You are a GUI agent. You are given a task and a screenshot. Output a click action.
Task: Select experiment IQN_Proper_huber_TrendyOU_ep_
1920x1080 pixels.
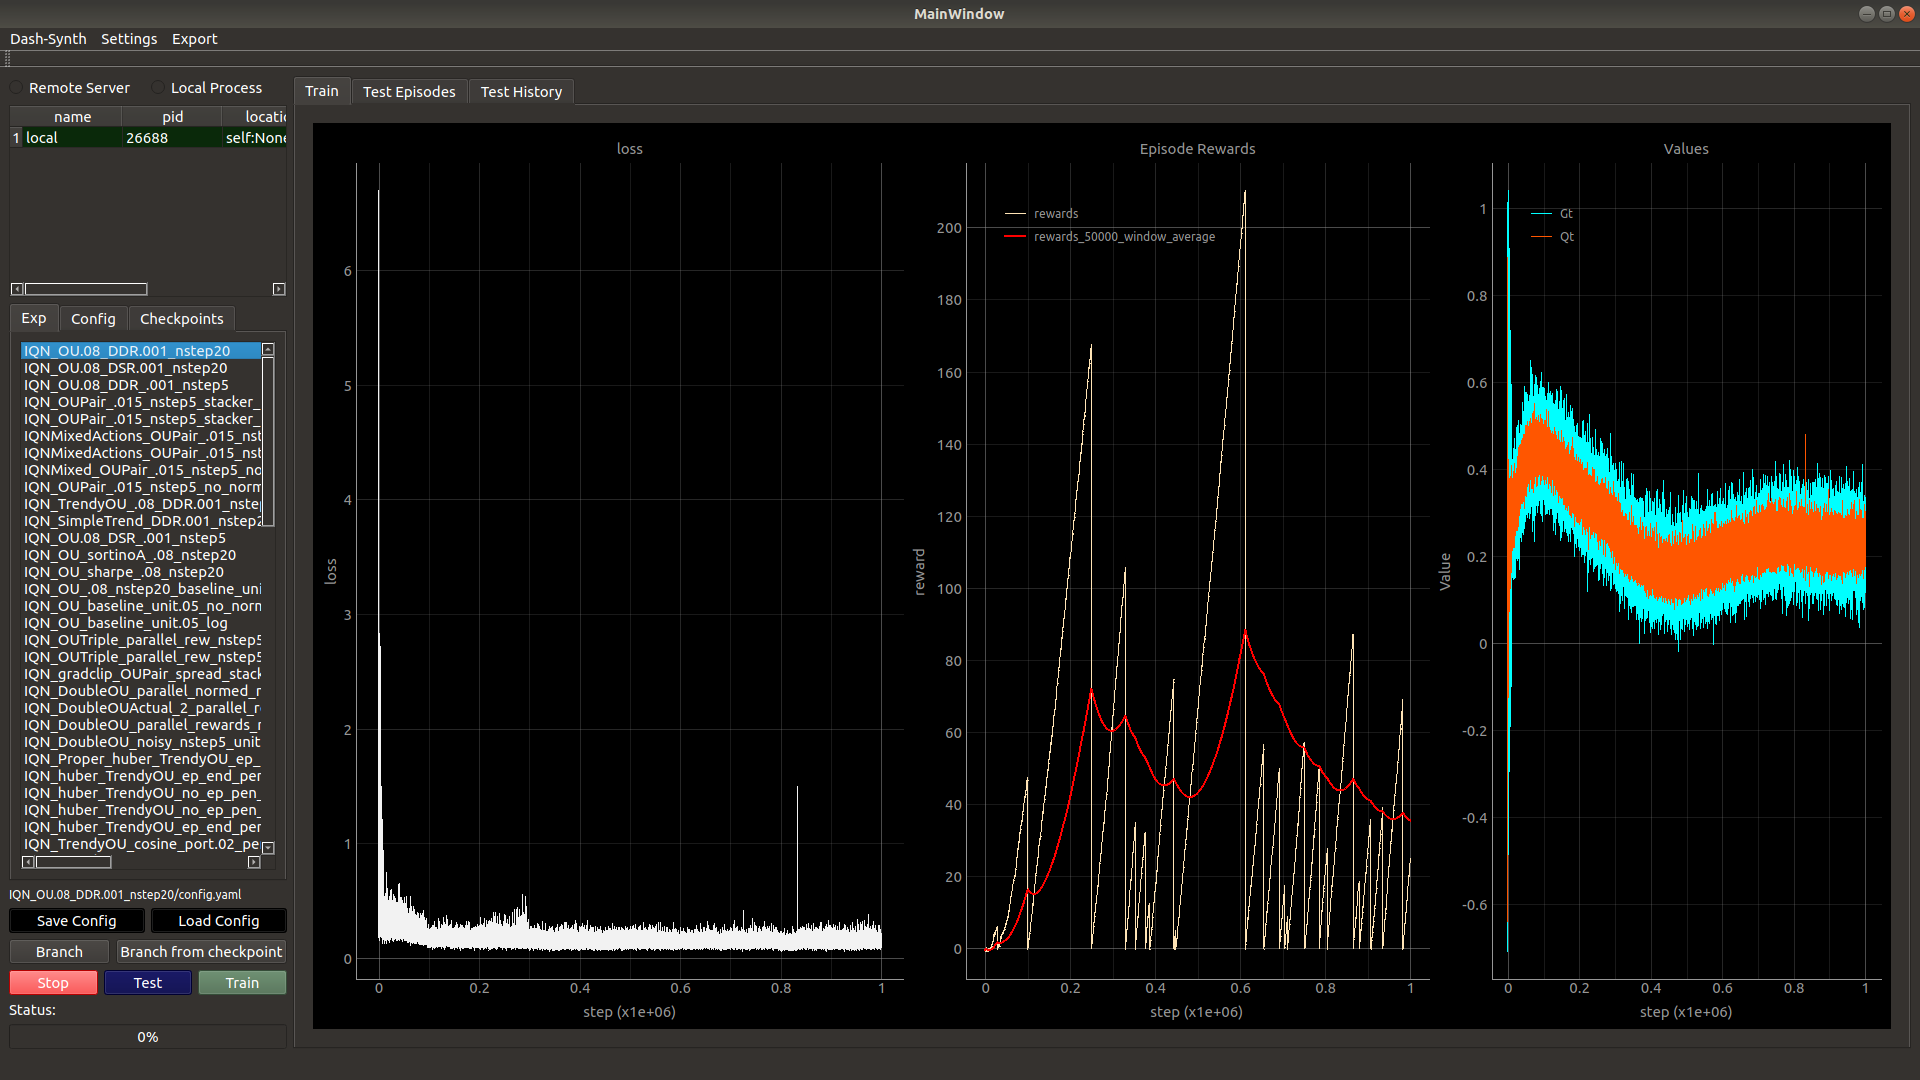[x=141, y=759]
